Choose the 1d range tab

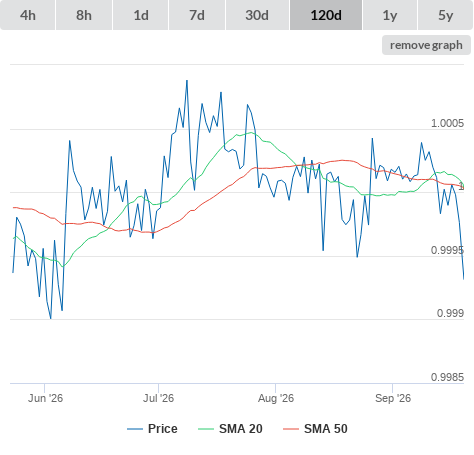141,15
